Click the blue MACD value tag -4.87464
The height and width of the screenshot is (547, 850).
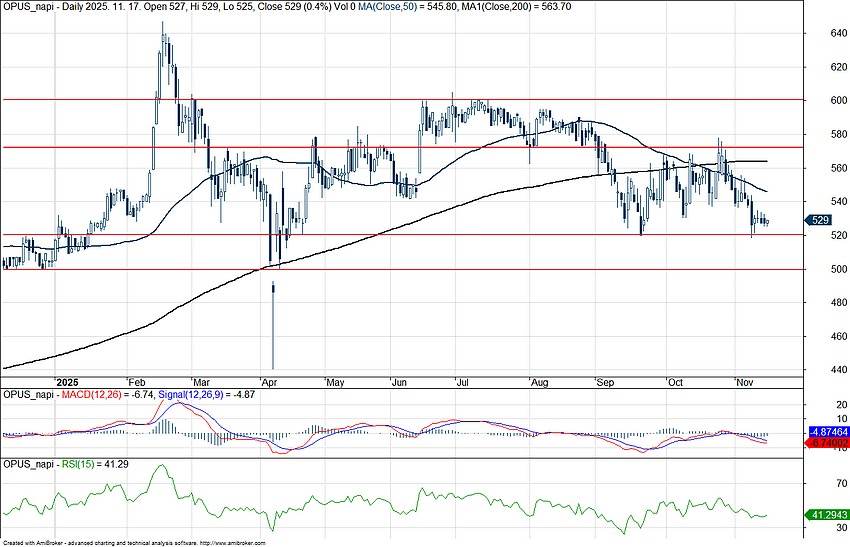826,430
